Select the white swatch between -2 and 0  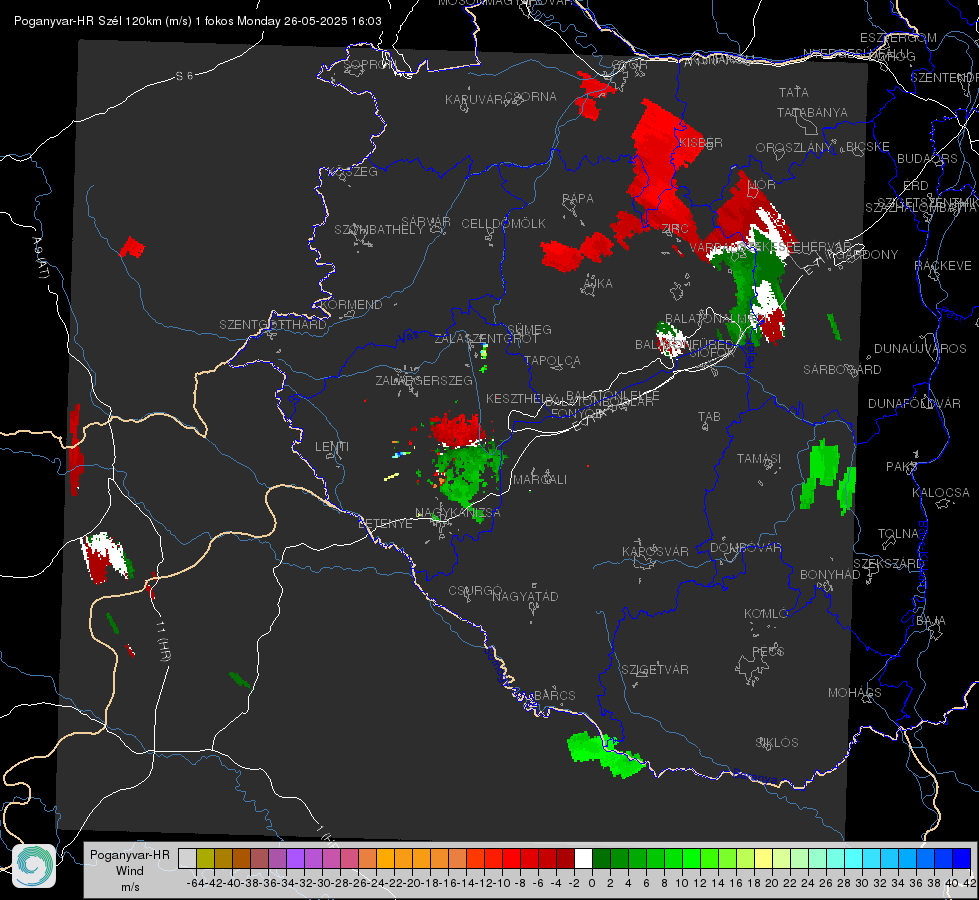pos(583,858)
